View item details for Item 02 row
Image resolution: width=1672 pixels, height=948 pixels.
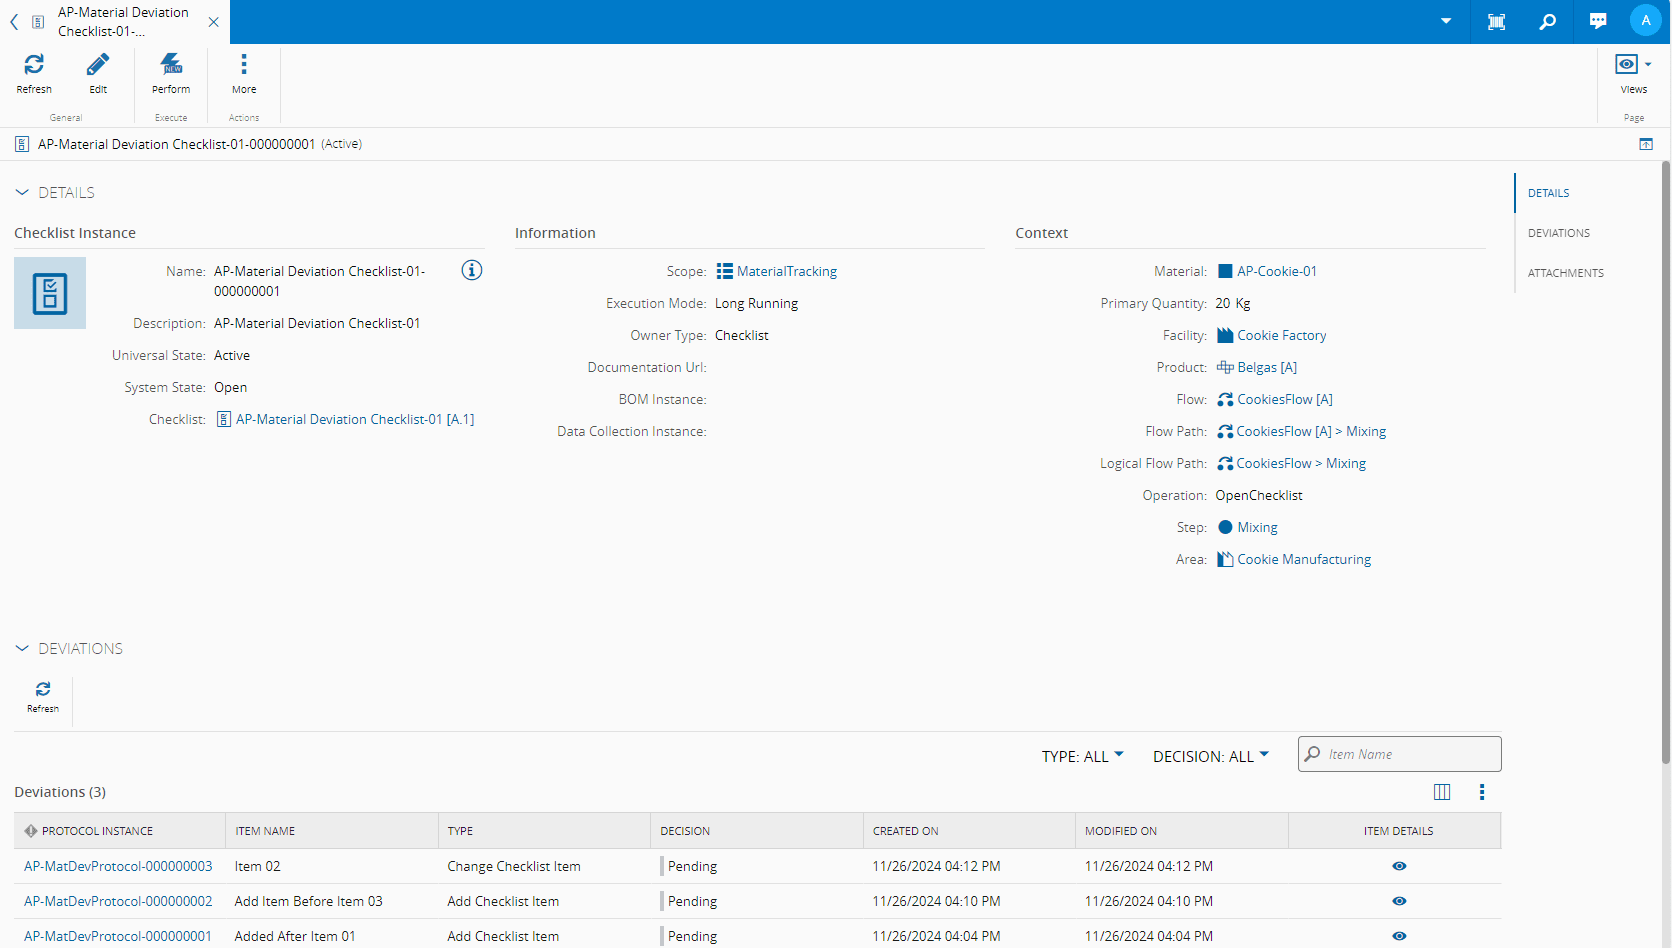pyautogui.click(x=1399, y=866)
